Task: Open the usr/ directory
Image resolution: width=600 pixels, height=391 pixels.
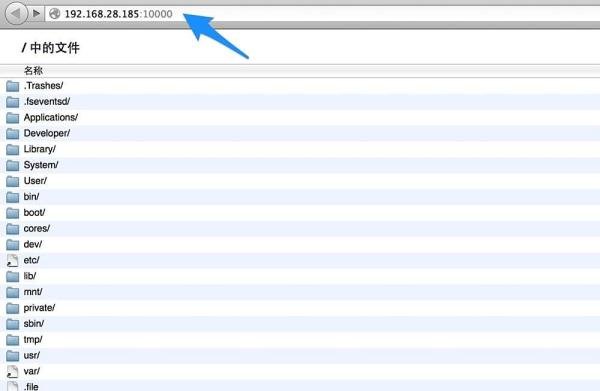Action: click(x=31, y=355)
